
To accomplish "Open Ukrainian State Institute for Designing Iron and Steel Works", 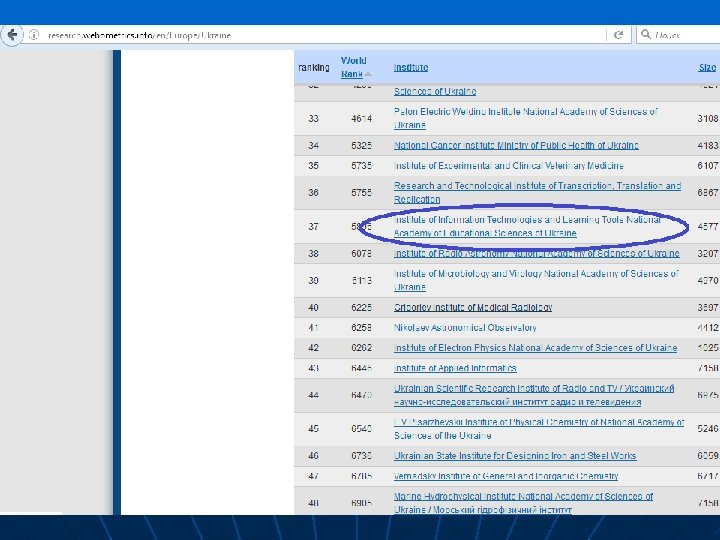I will 515,456.
